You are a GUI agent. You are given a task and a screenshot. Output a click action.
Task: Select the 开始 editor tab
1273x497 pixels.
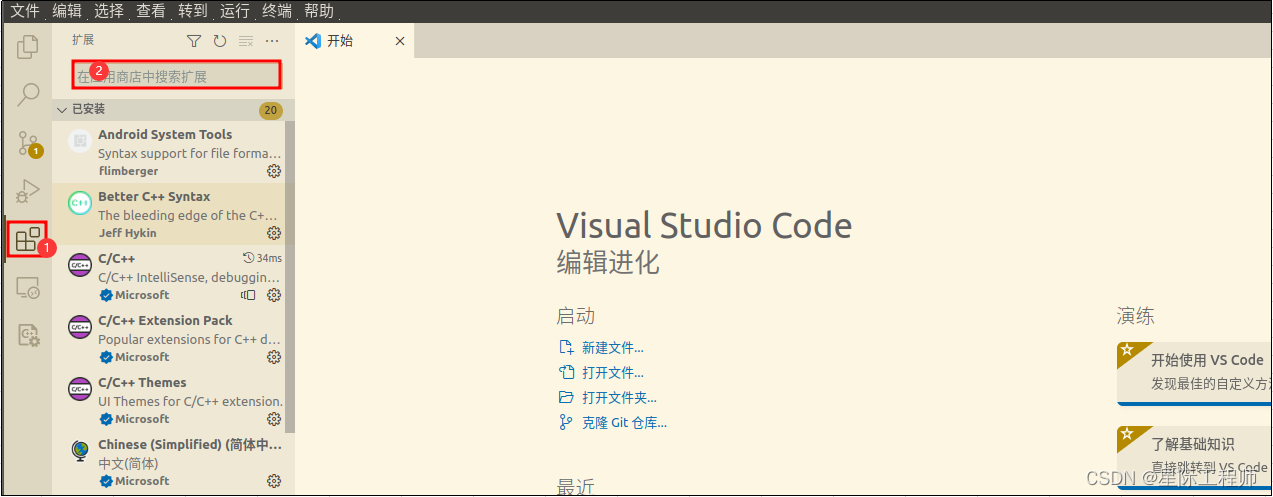354,41
